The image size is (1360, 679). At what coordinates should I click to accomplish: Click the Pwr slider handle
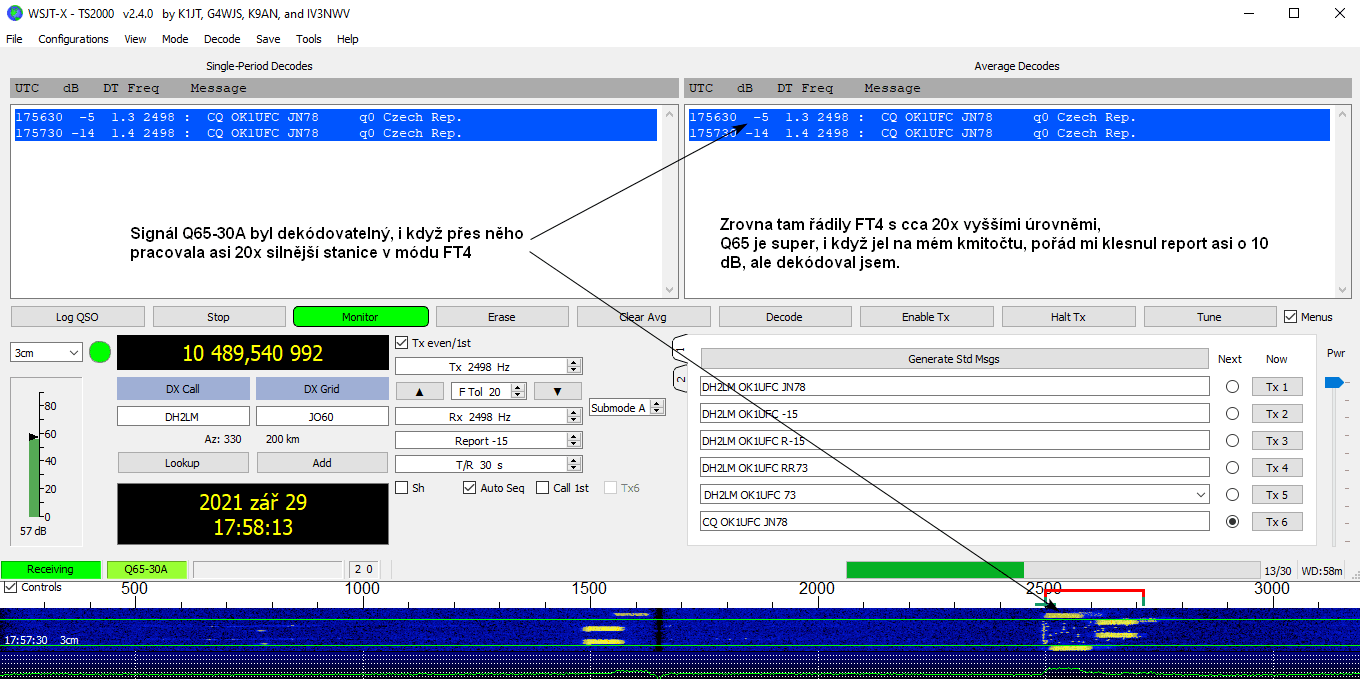1334,382
